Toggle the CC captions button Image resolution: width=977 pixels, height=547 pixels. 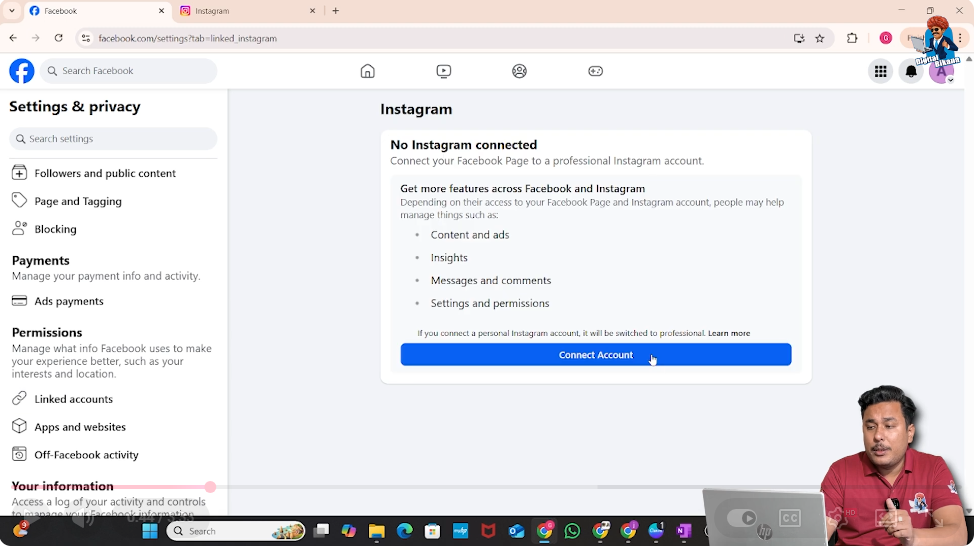click(789, 518)
